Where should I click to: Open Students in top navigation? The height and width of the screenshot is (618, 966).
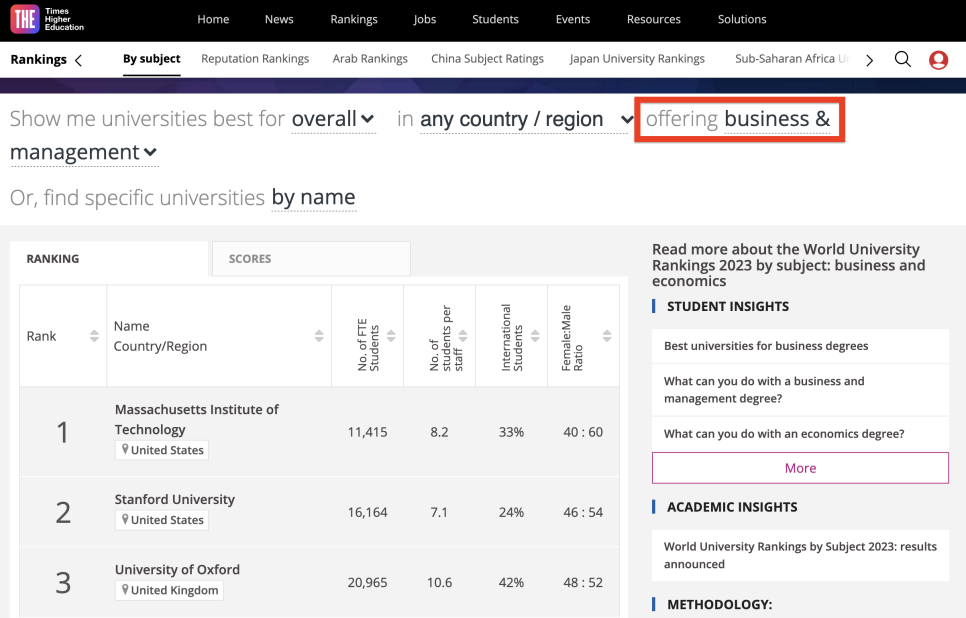point(495,19)
